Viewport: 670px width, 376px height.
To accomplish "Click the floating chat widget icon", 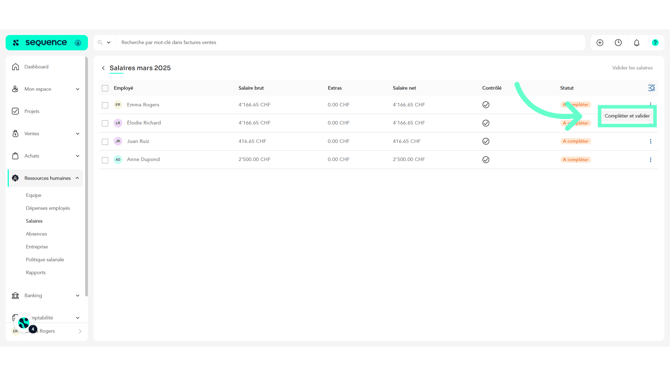I will 24,323.
